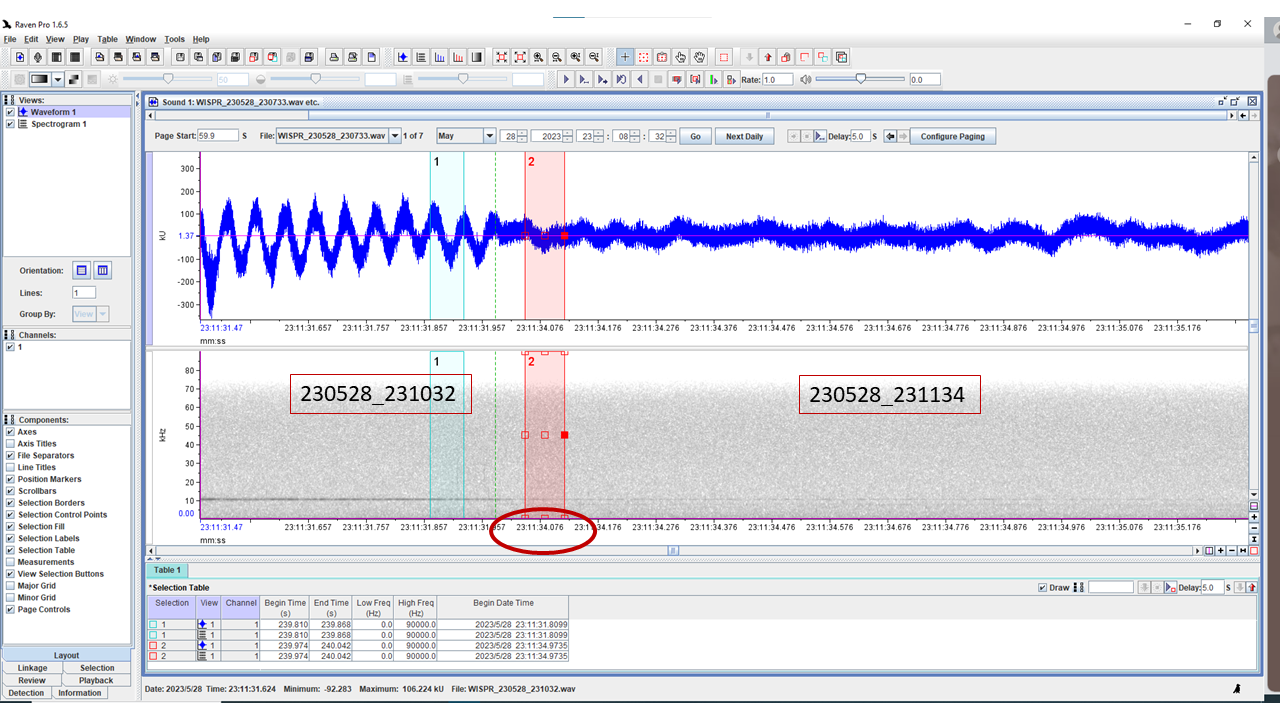Click the previous page black left arrow
Viewport: 1280px width, 720px height.
(x=890, y=136)
